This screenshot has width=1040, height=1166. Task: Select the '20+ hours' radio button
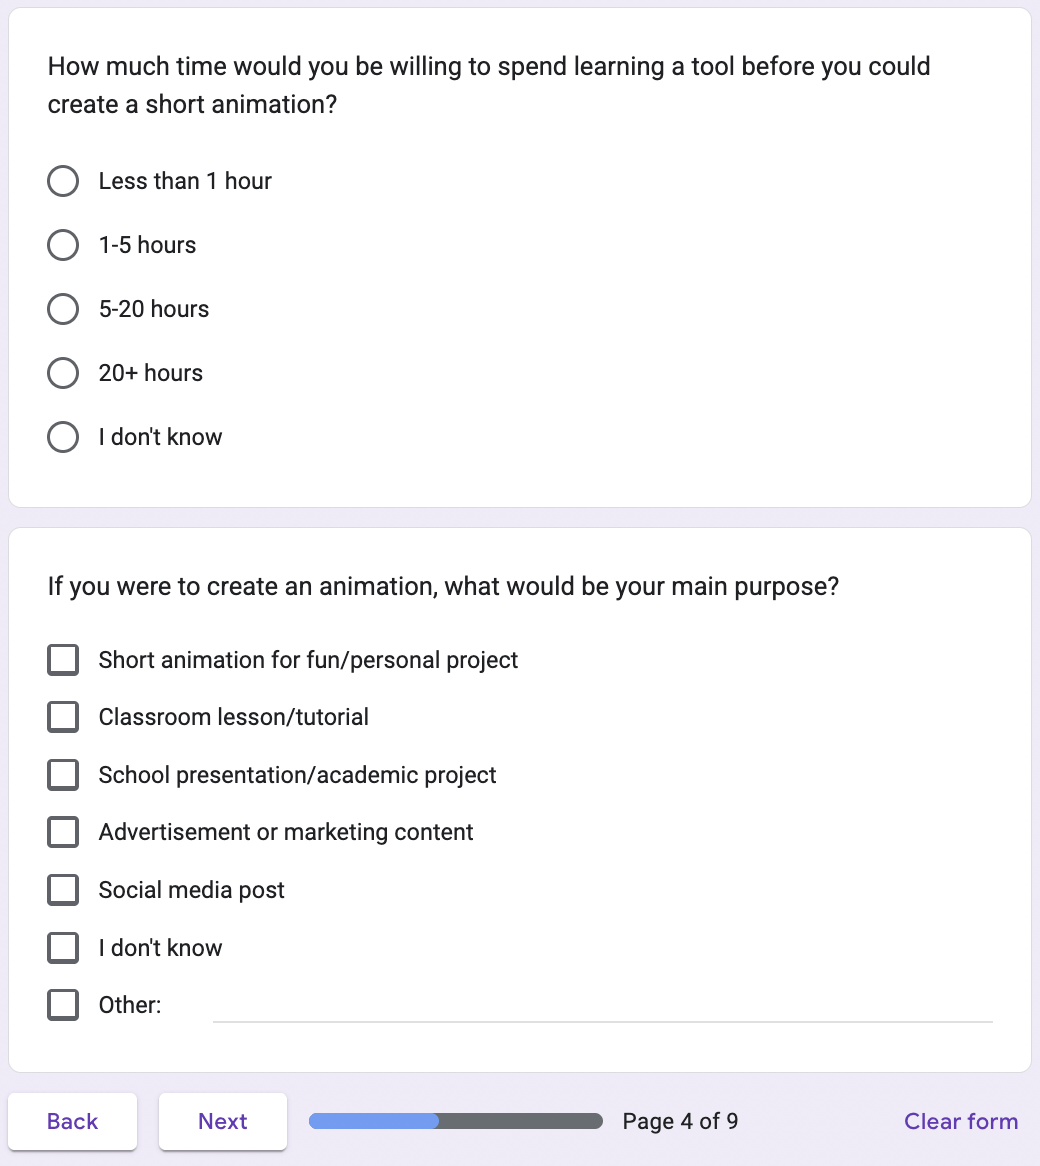pos(63,373)
